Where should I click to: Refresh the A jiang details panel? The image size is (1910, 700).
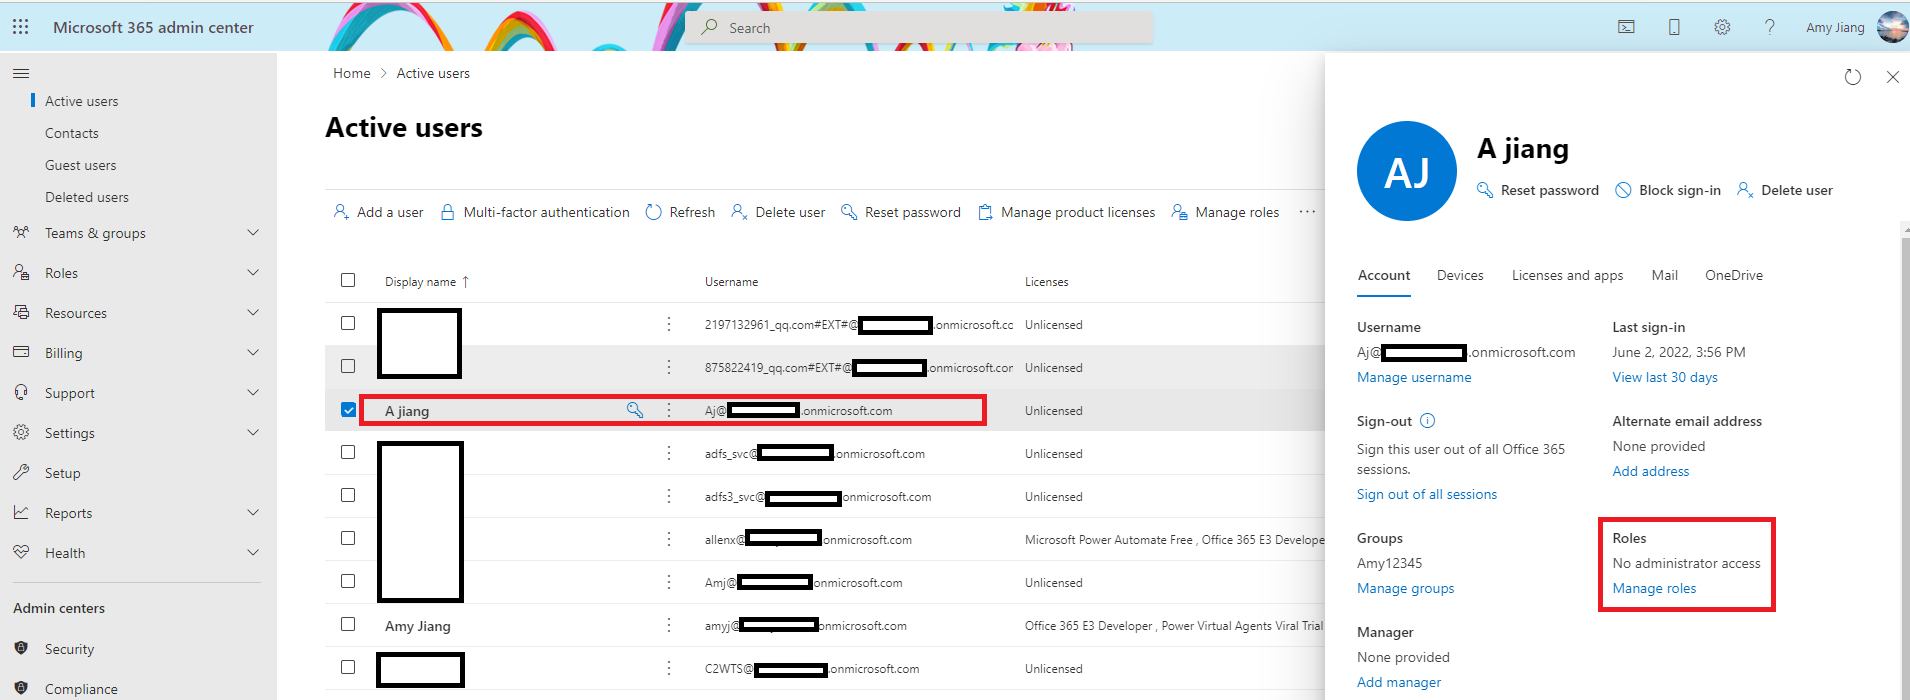1853,77
